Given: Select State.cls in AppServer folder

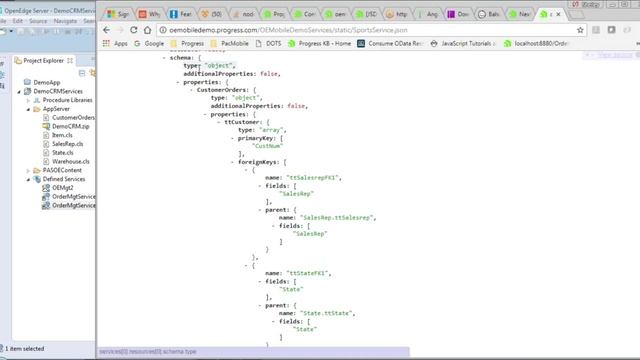Looking at the screenshot, I should 62,153.
